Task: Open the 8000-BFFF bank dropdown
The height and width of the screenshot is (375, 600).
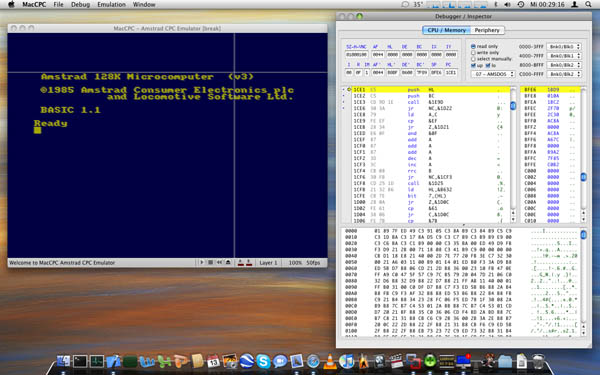Action: pos(564,65)
